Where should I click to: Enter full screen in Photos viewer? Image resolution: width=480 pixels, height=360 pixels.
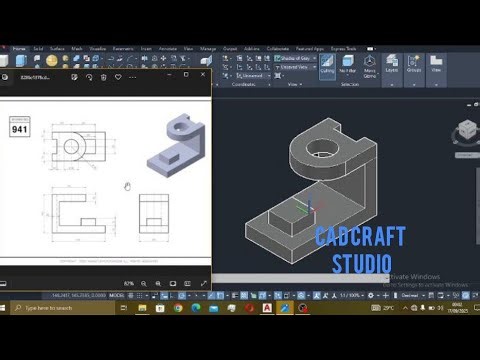[203, 284]
